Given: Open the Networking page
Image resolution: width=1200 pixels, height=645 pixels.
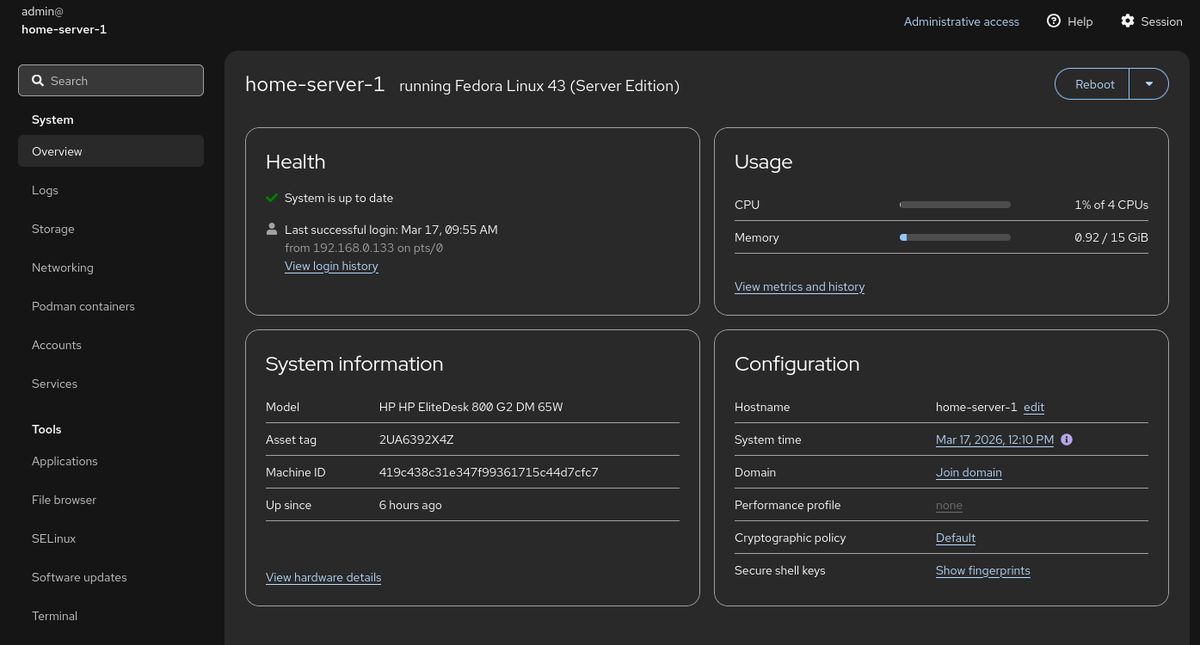Looking at the screenshot, I should point(62,267).
